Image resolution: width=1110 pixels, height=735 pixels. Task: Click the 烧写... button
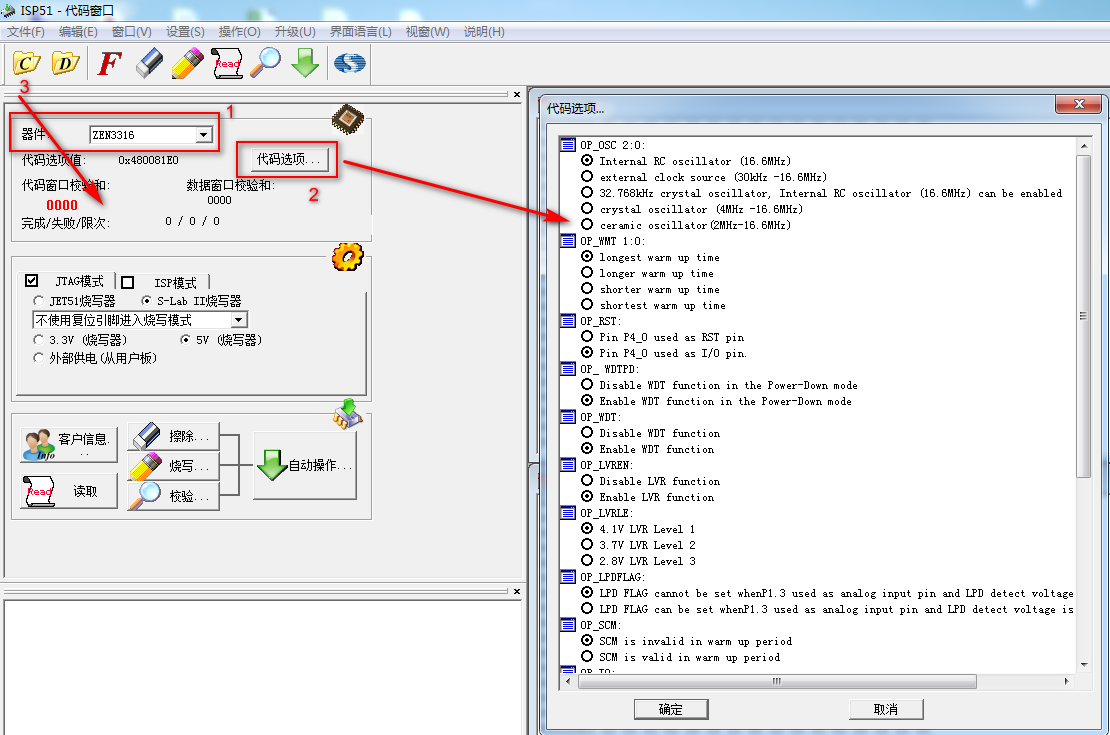[173, 466]
